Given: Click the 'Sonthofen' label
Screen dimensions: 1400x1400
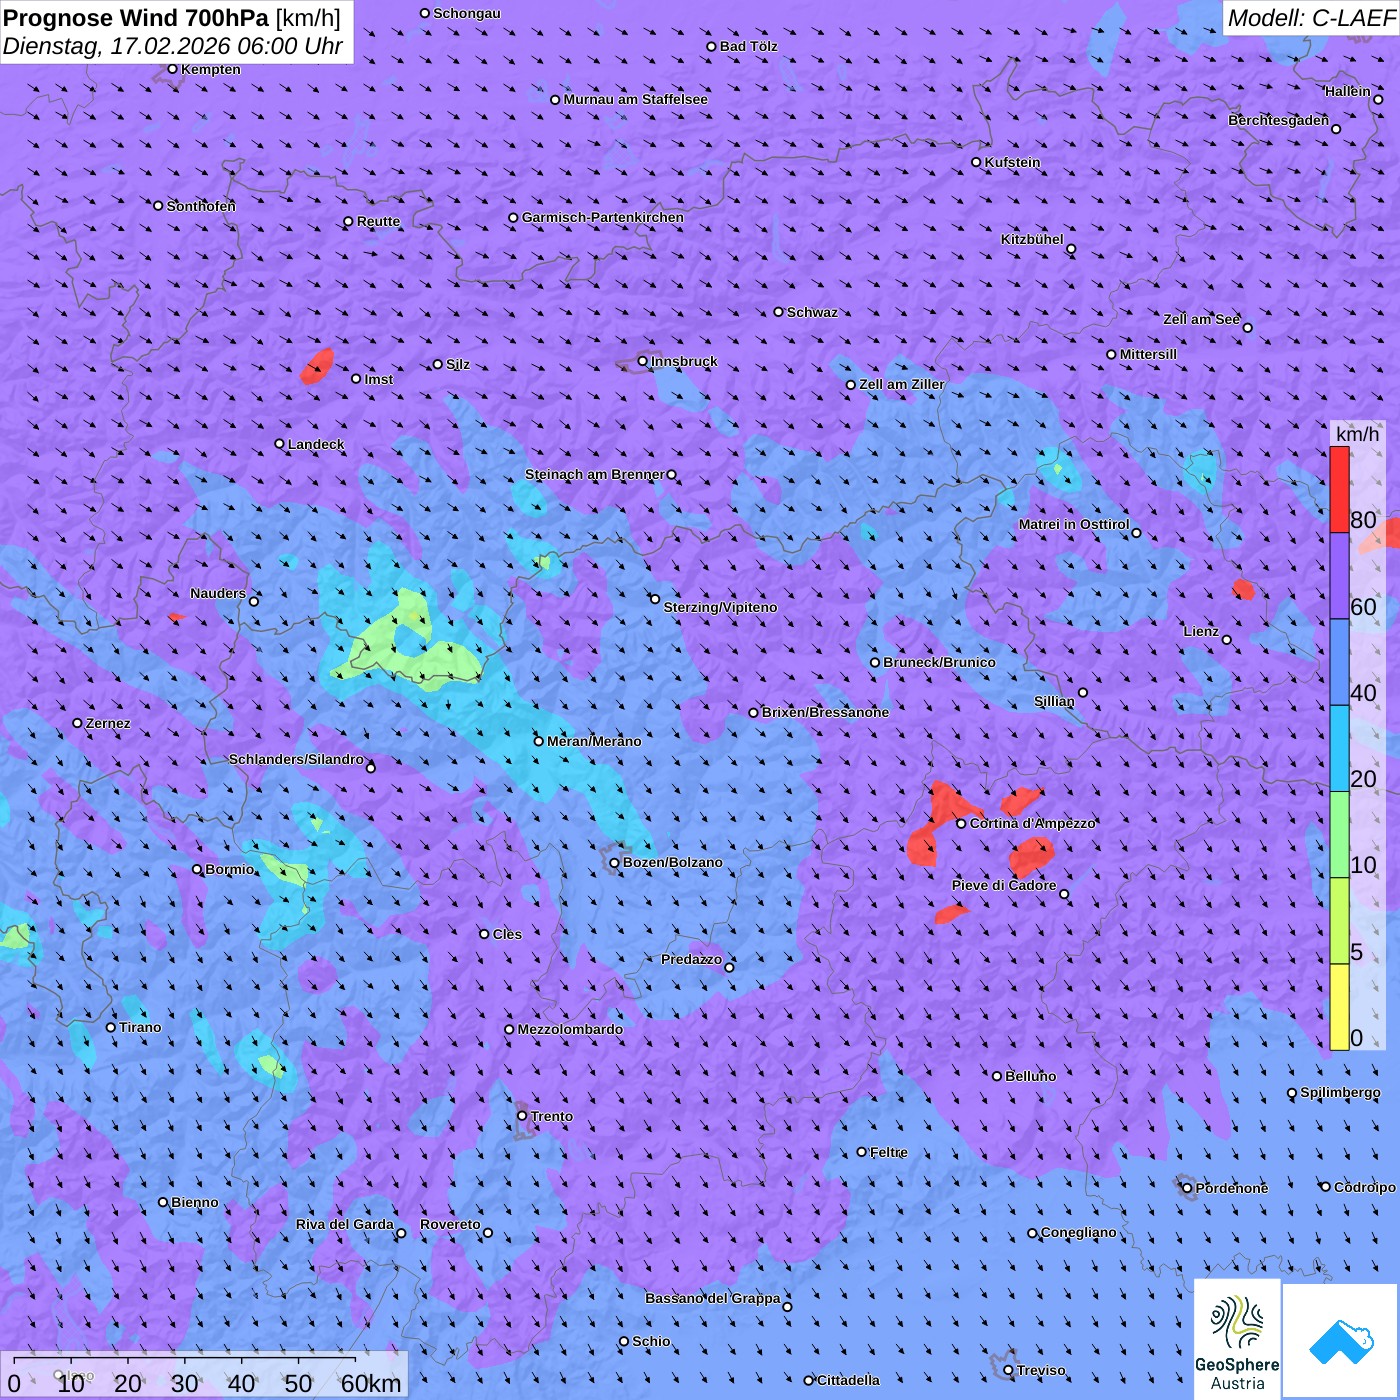Looking at the screenshot, I should [x=201, y=206].
